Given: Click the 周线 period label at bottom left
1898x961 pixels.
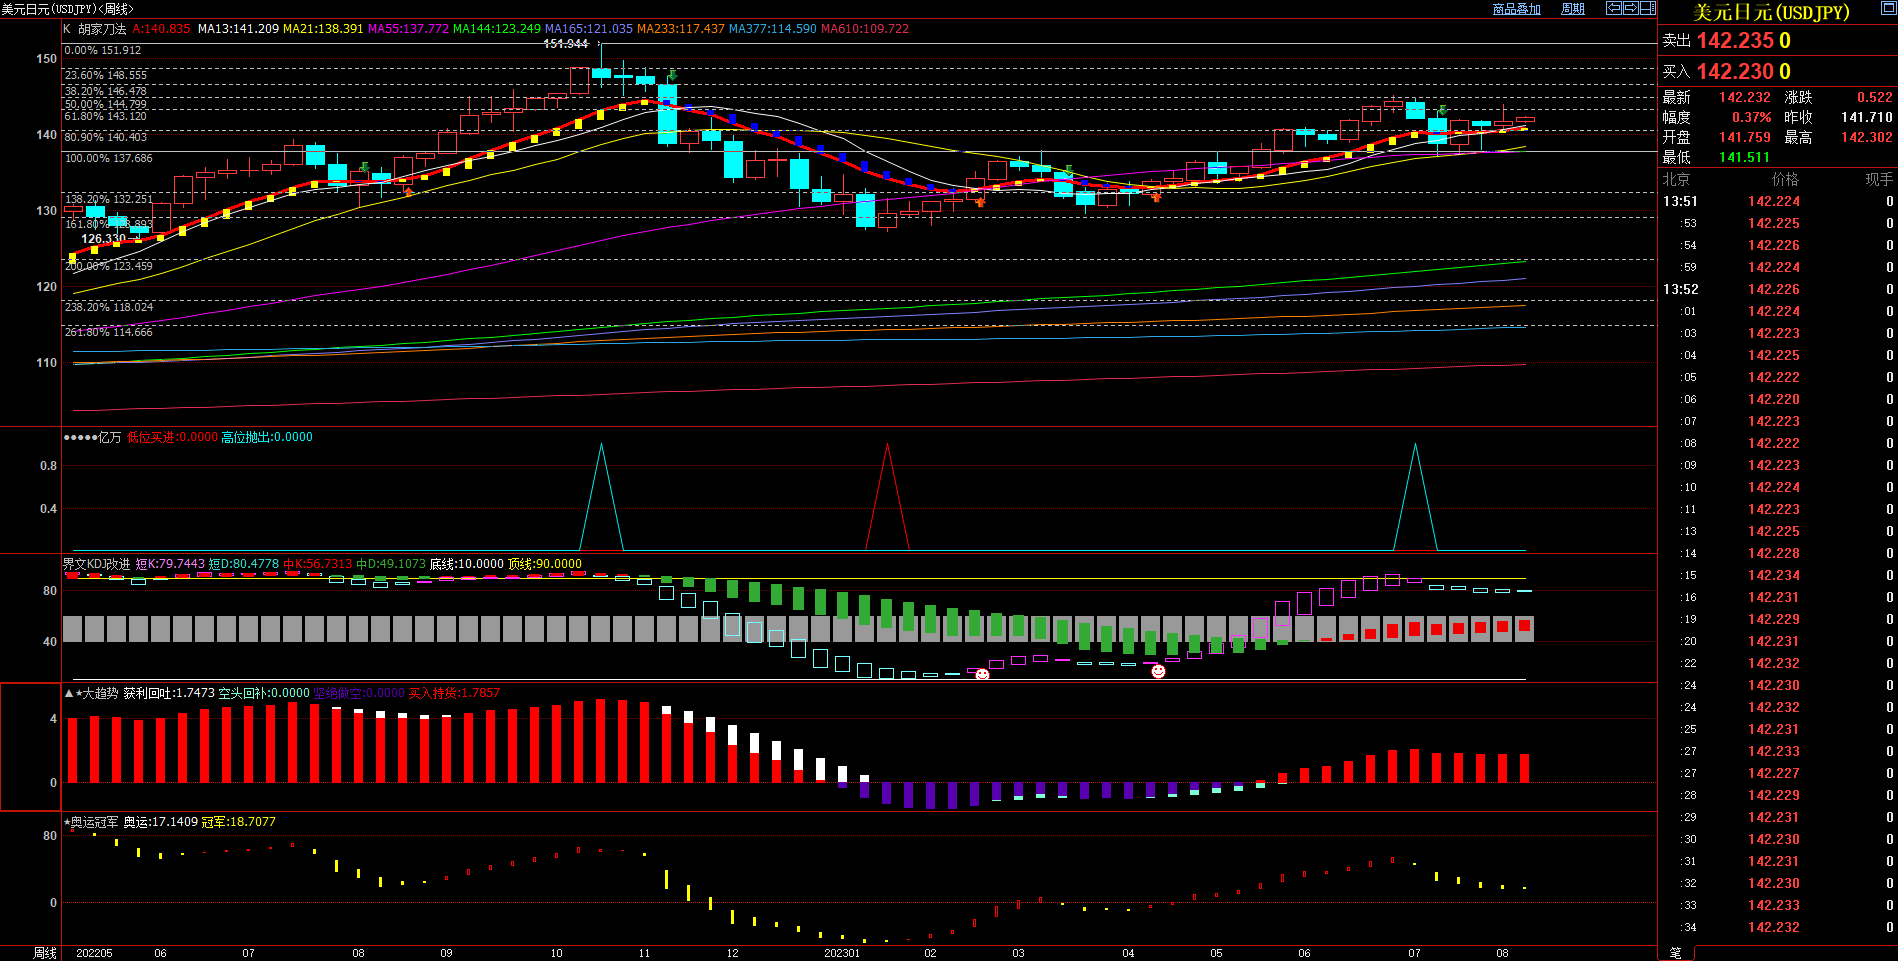Looking at the screenshot, I should 45,953.
